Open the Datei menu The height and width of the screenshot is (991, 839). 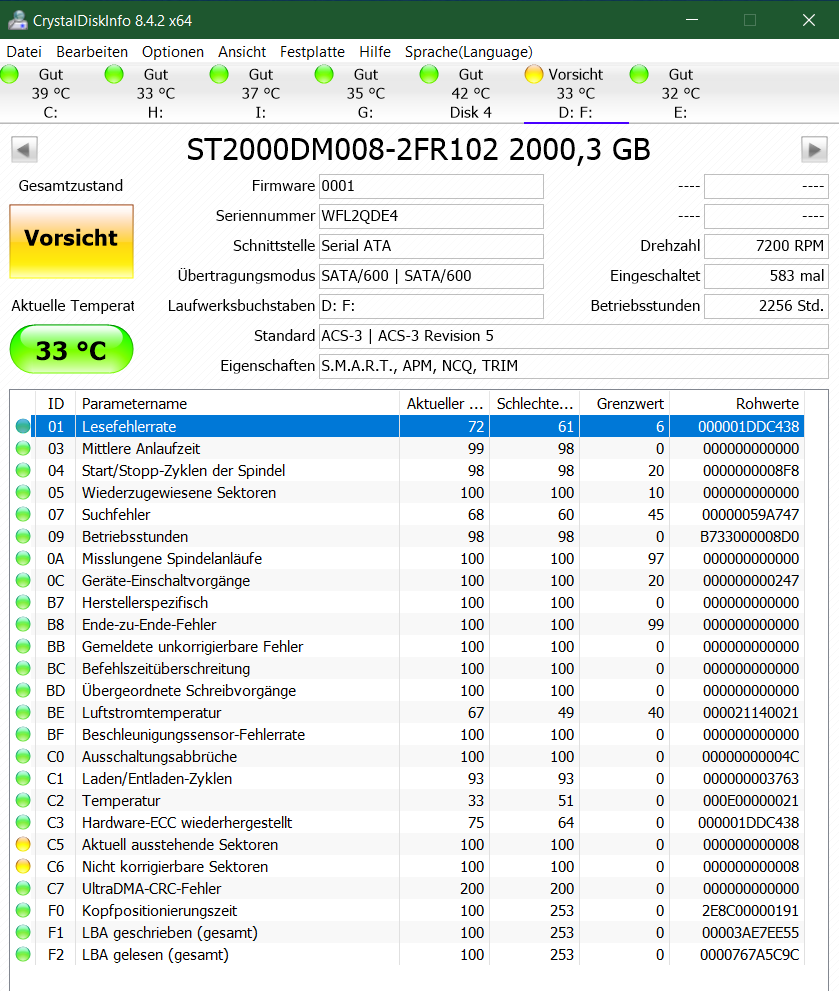point(24,52)
